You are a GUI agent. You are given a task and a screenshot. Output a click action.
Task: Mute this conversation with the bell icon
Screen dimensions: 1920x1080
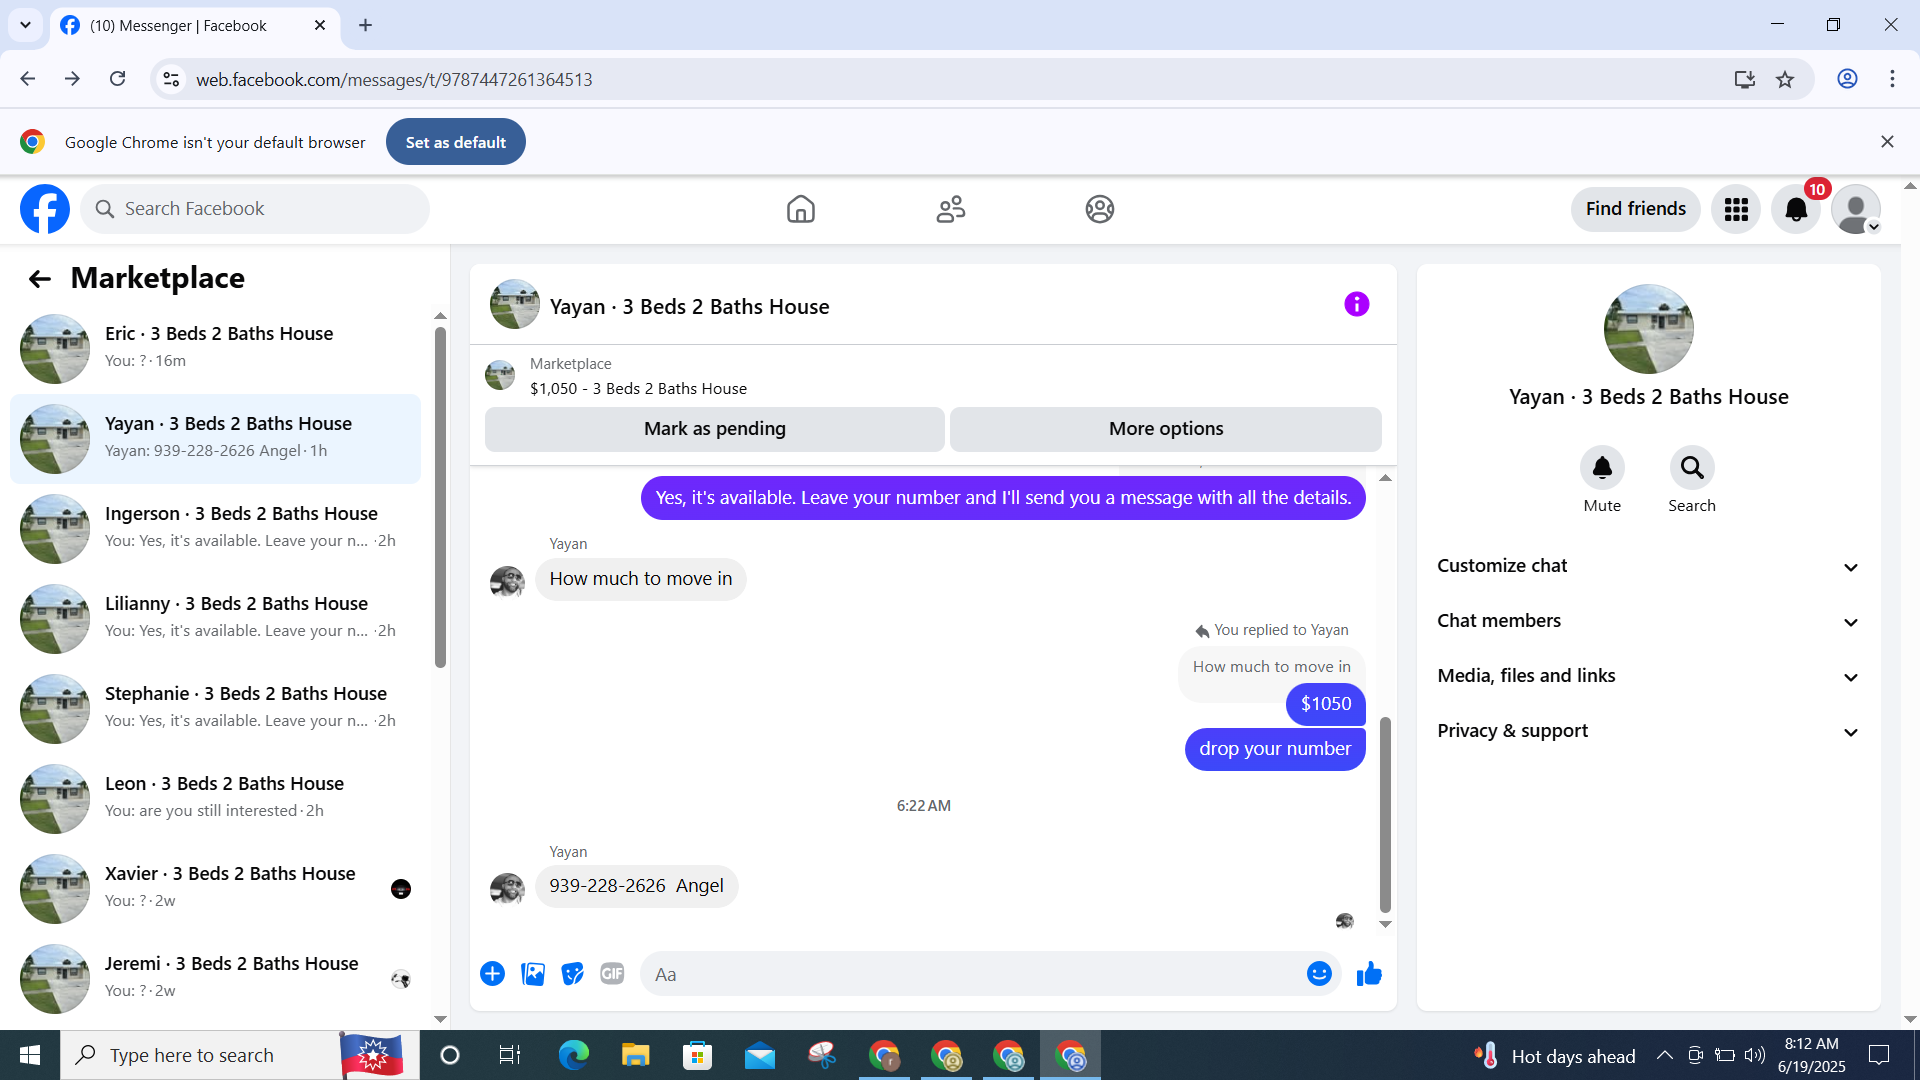(1602, 468)
